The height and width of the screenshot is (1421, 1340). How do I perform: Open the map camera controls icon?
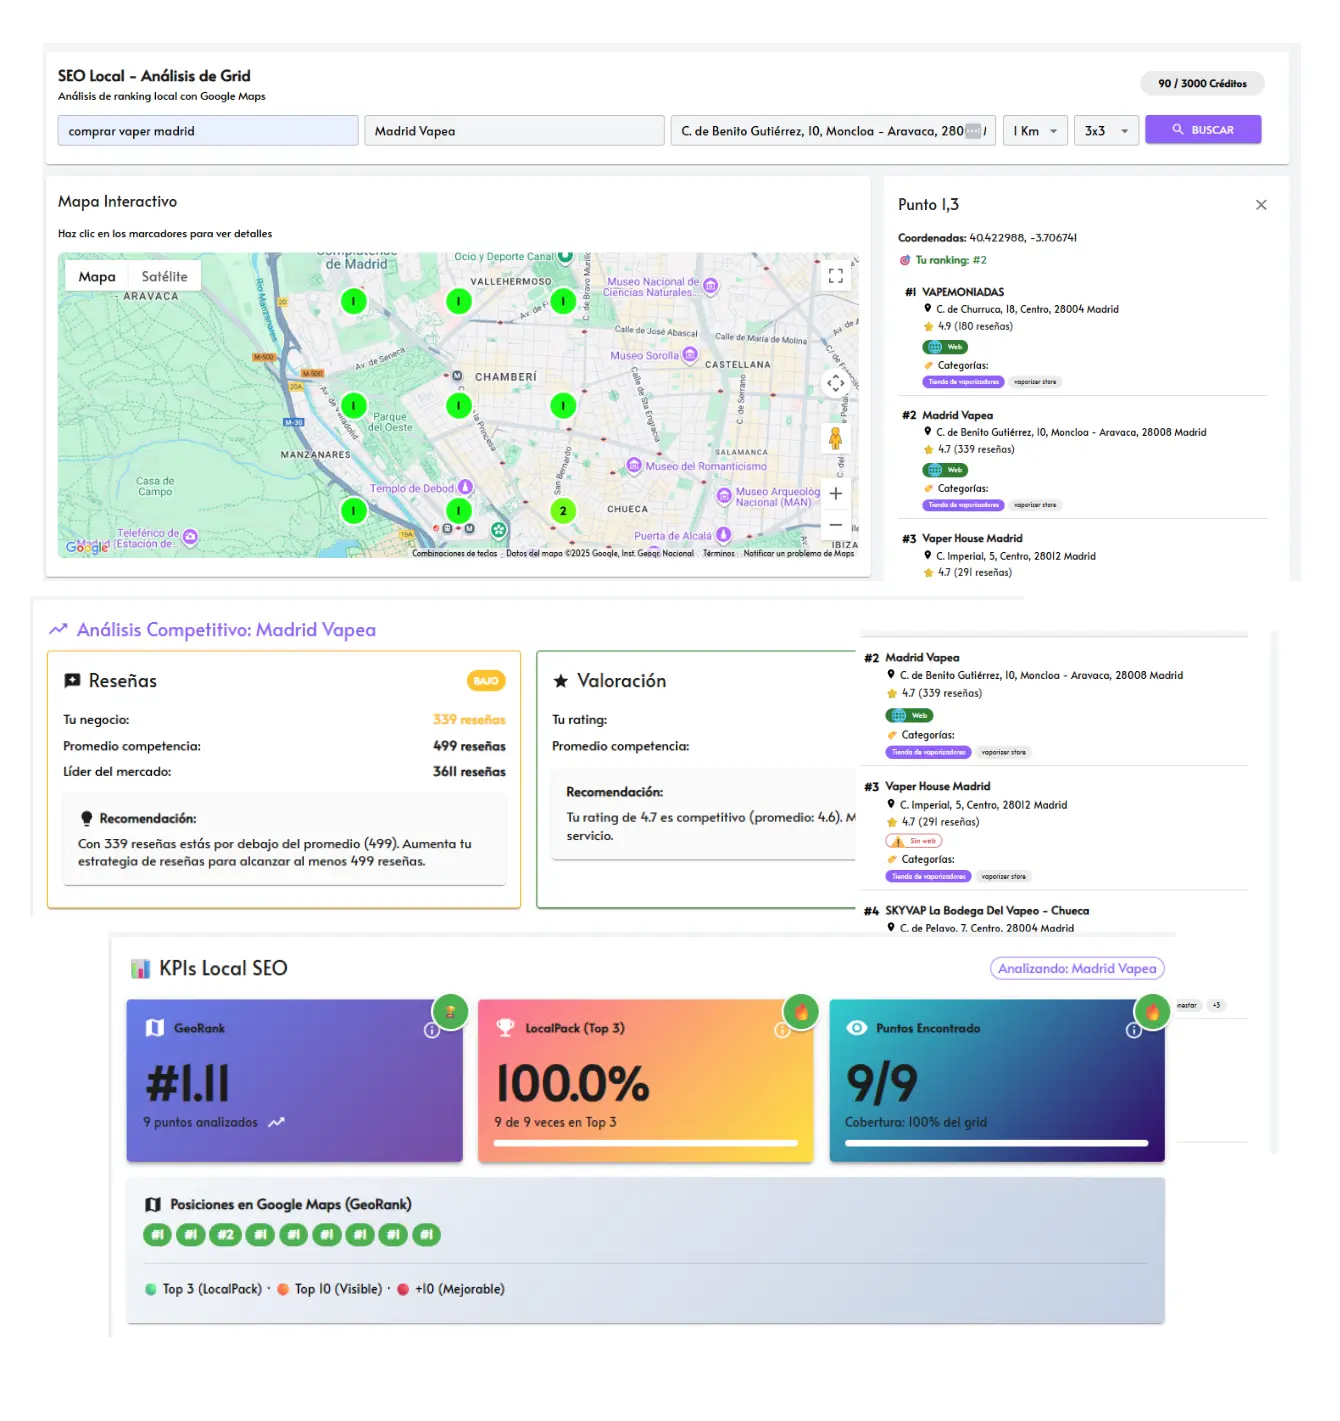pos(835,383)
